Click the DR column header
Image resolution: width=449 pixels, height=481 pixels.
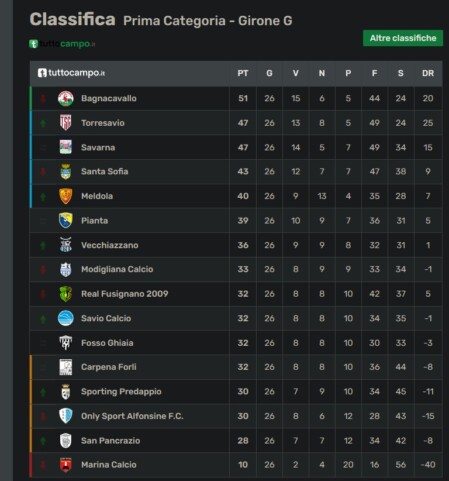pyautogui.click(x=428, y=73)
